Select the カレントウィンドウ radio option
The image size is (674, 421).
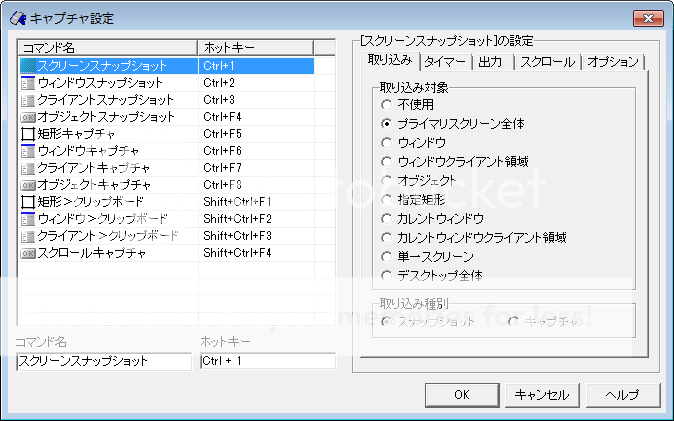point(386,219)
